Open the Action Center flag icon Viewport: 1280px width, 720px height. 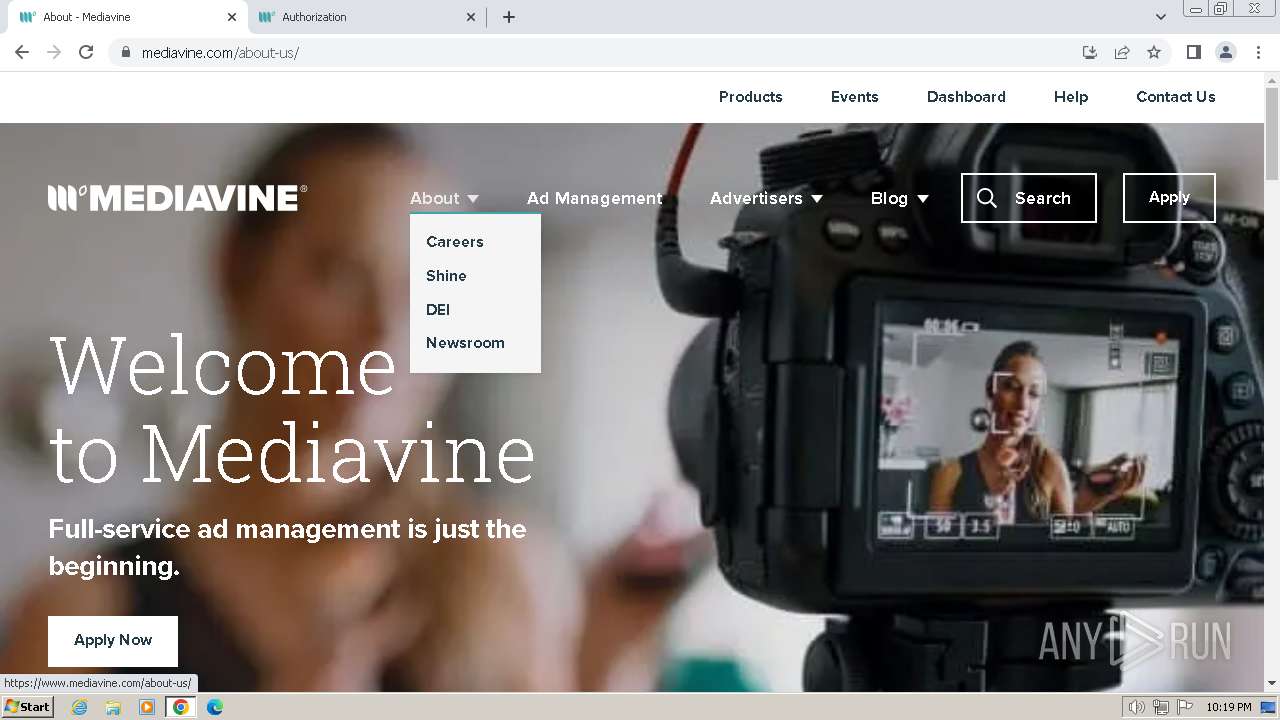click(1185, 707)
